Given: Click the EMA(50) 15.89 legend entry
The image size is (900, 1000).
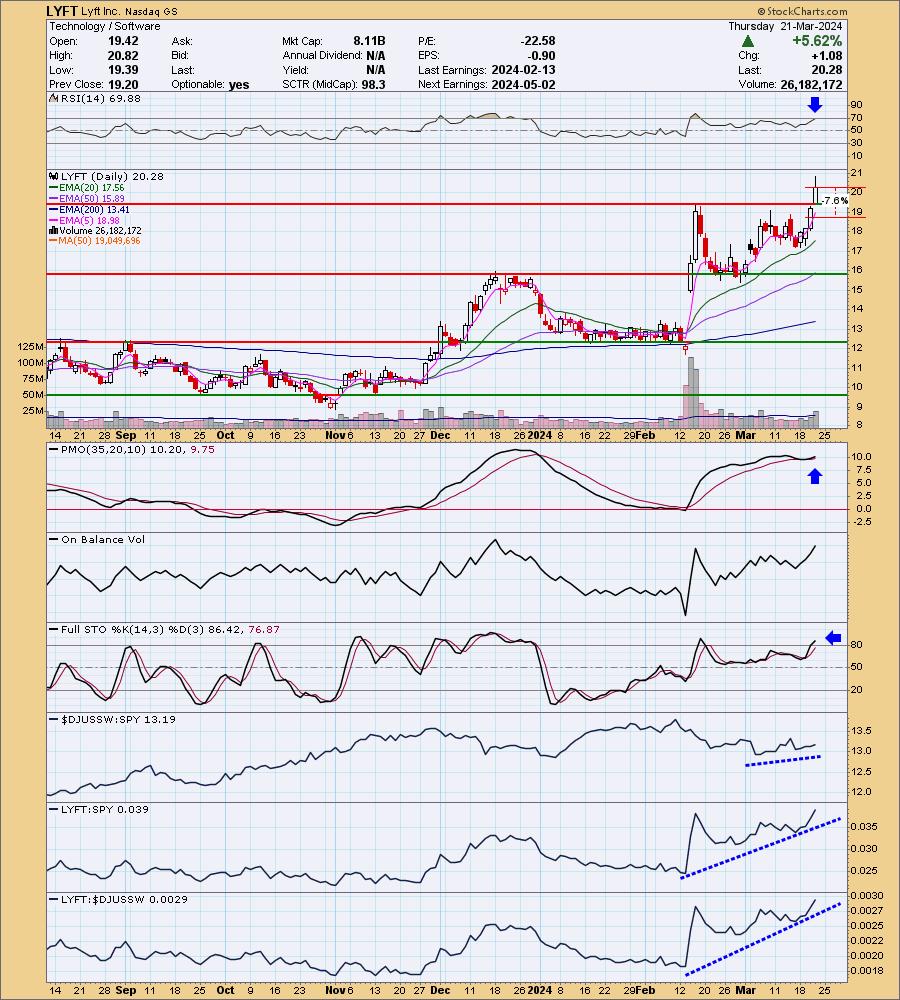Looking at the screenshot, I should point(87,198).
